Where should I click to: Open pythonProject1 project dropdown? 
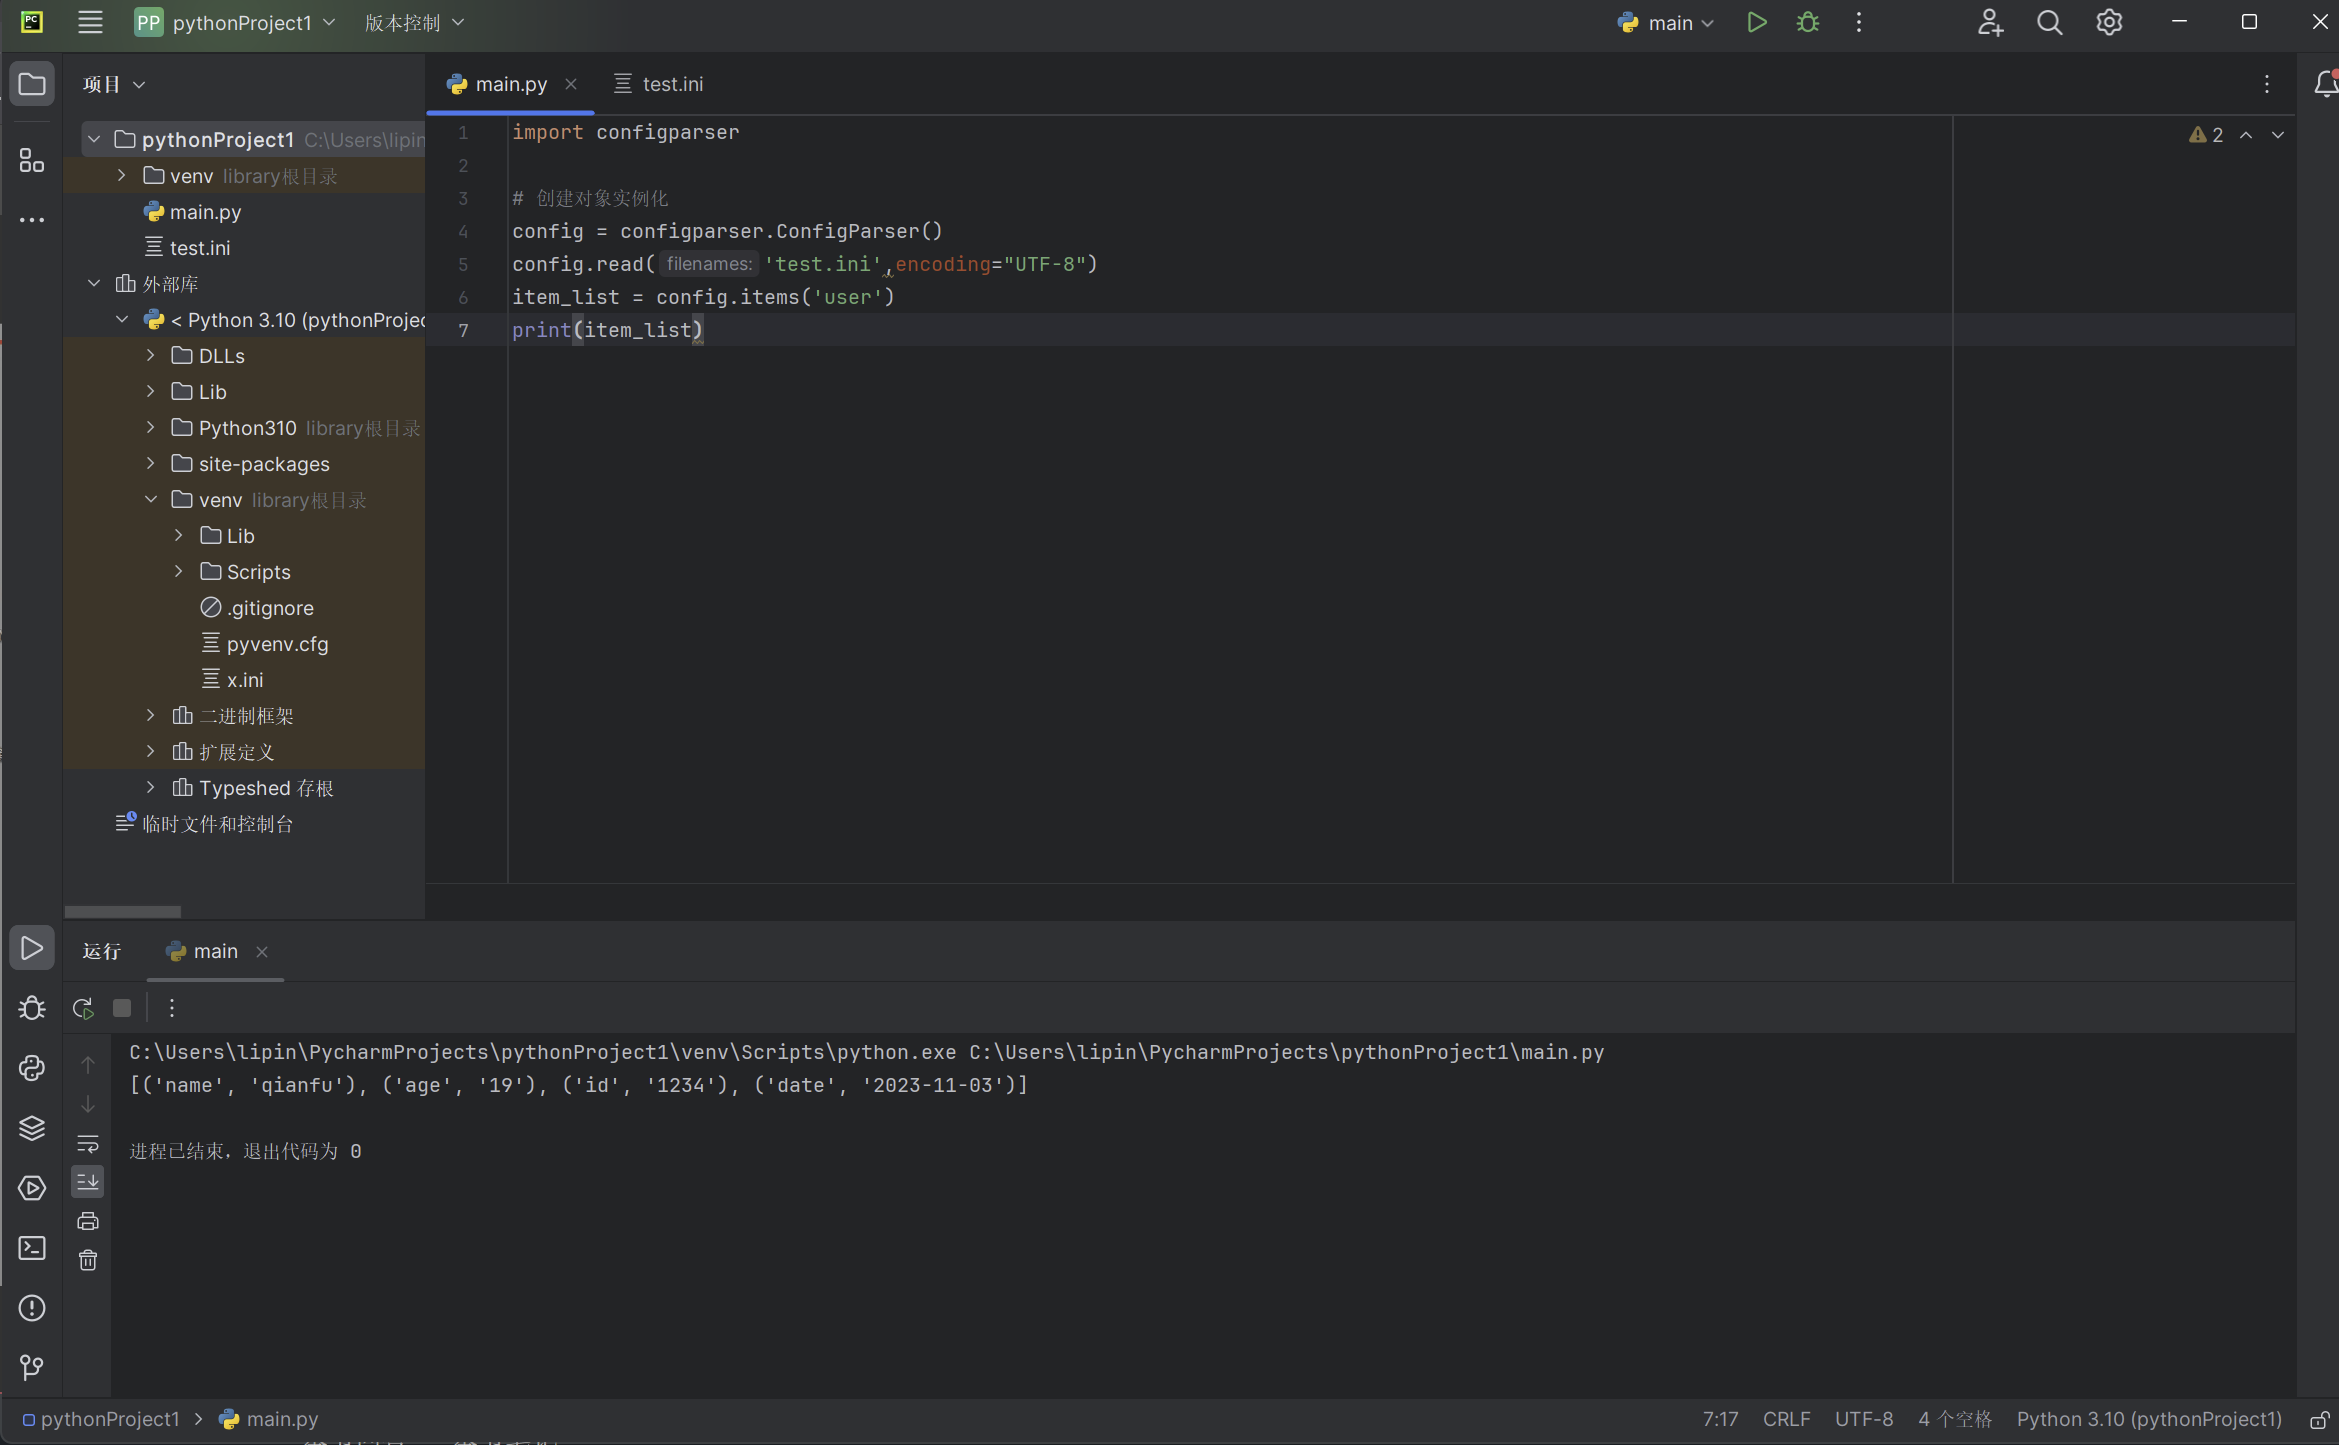tap(235, 22)
